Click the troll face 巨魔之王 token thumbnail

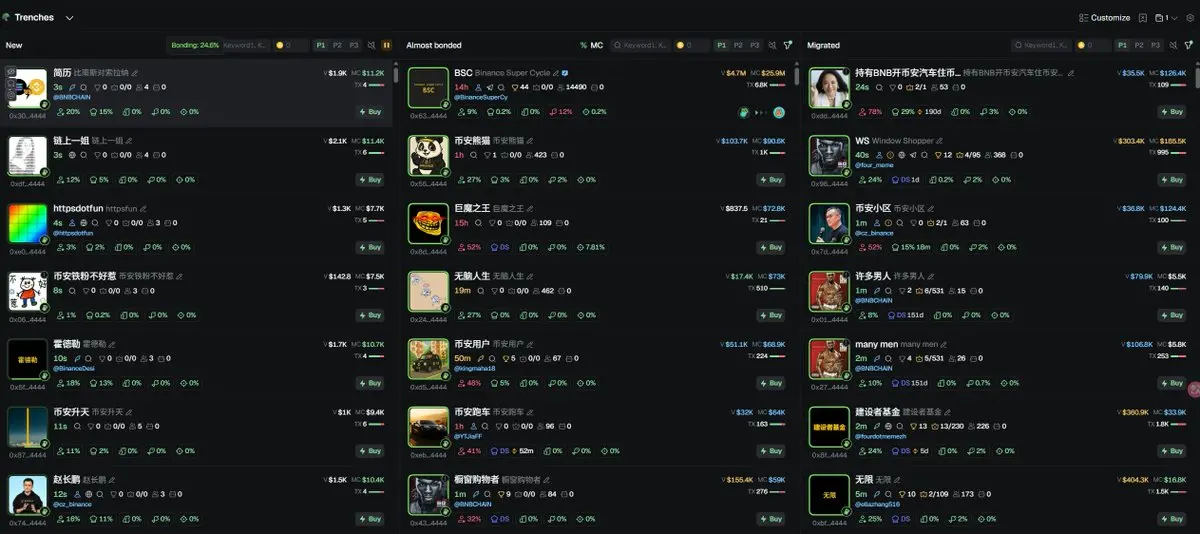[x=428, y=223]
